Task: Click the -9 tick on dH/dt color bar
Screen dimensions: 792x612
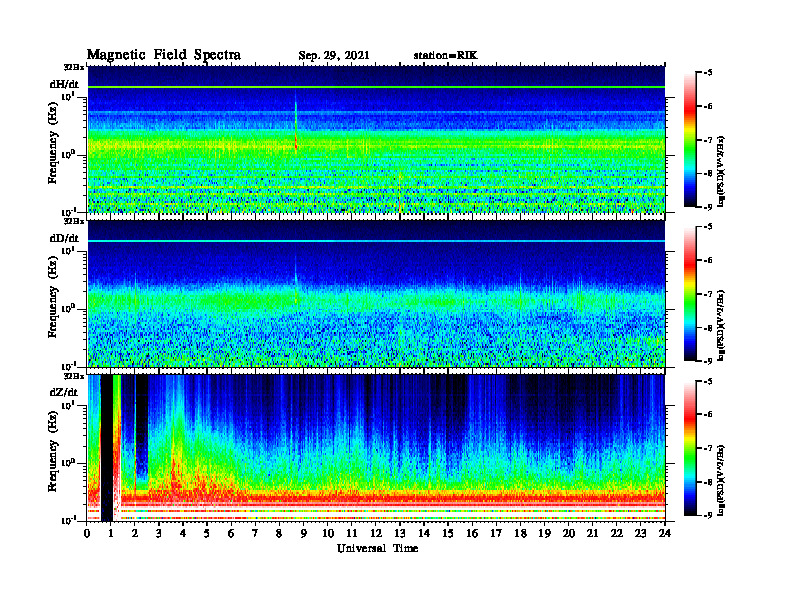Action: click(708, 207)
